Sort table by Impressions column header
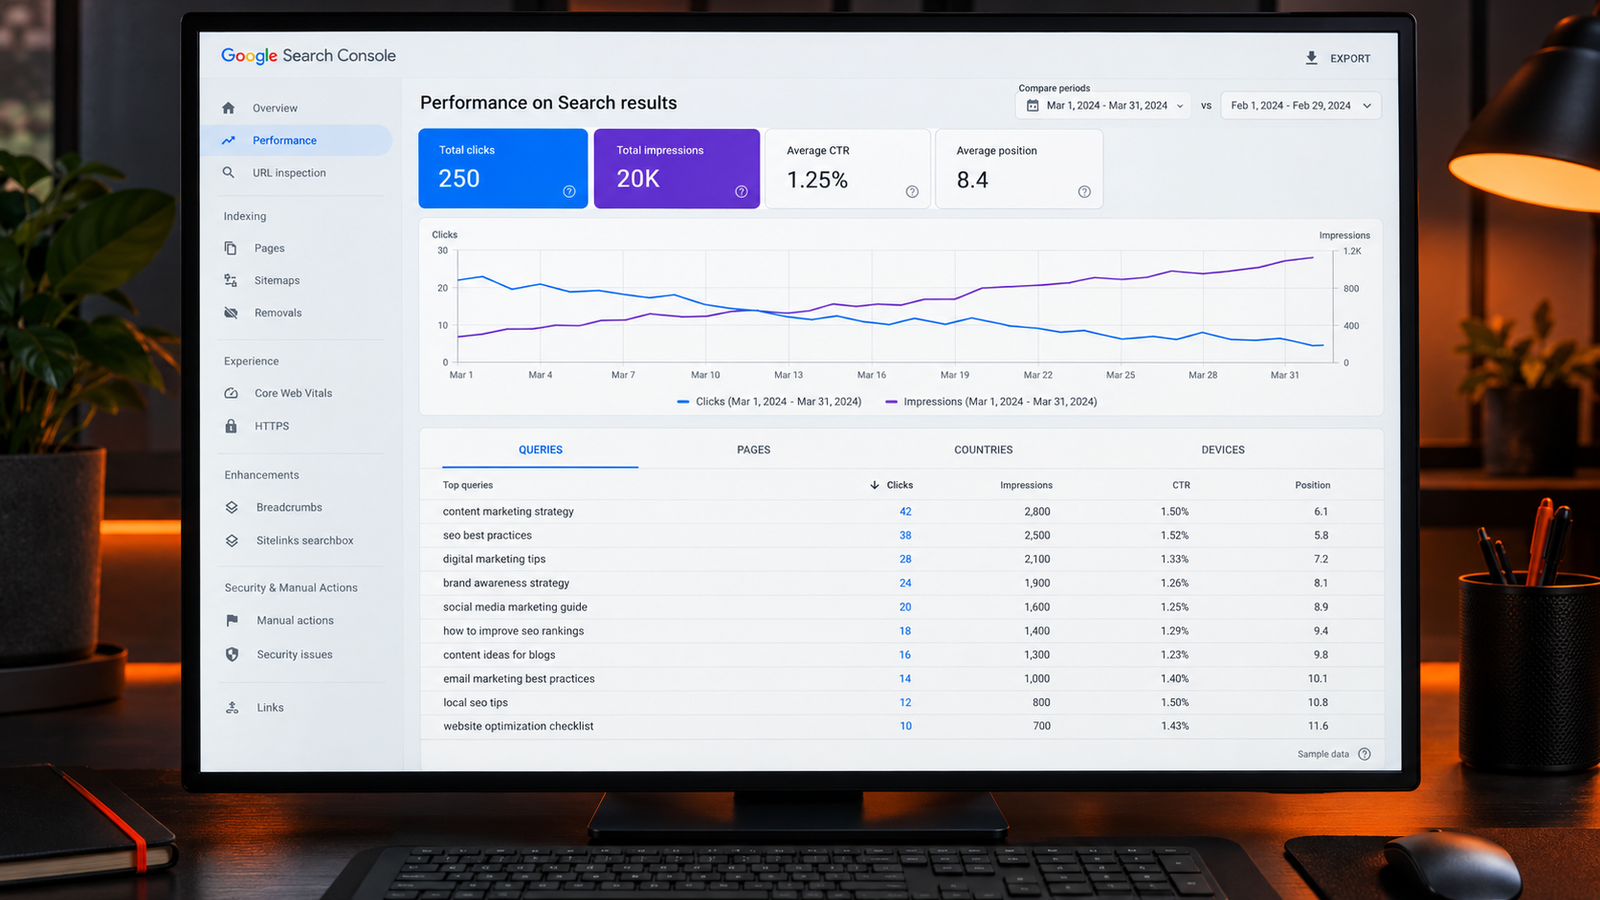1600x900 pixels. [1026, 485]
